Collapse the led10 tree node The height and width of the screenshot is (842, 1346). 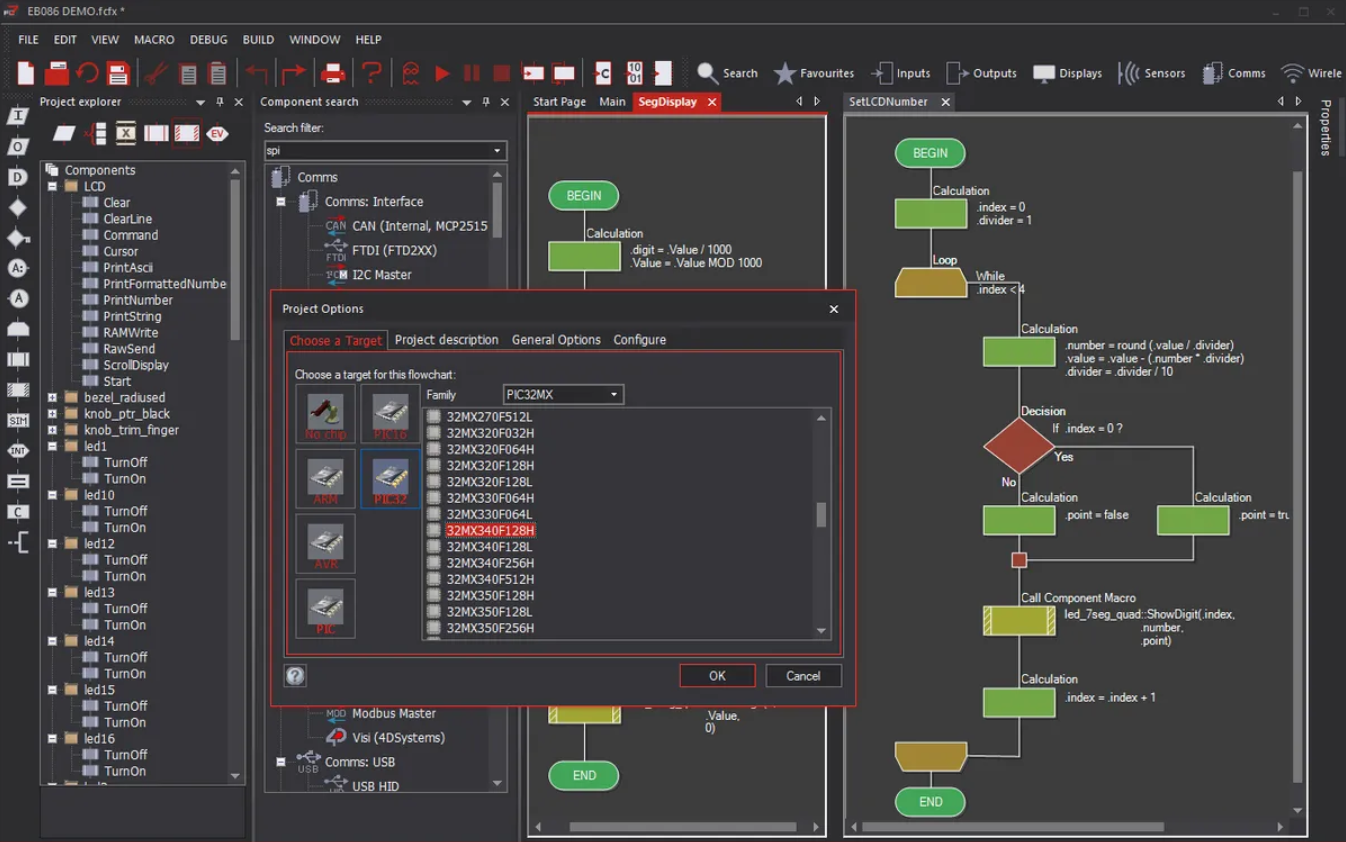(52, 495)
